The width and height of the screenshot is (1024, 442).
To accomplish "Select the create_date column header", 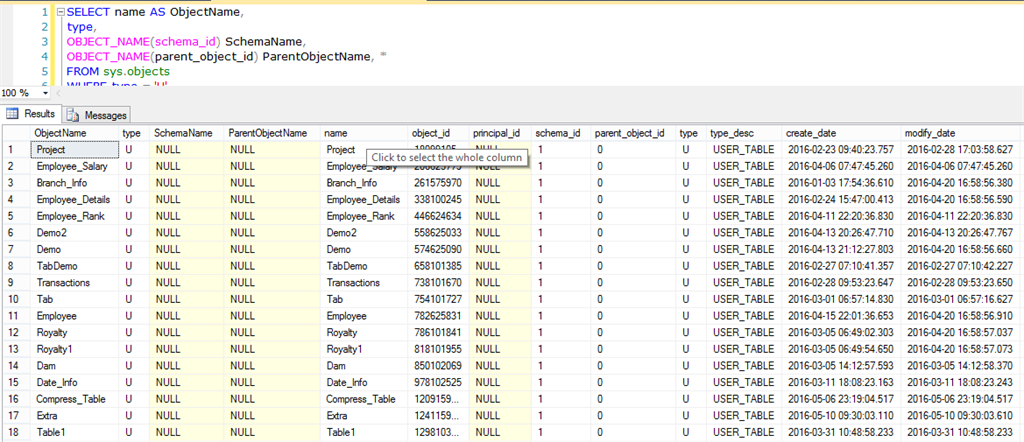I will point(812,133).
